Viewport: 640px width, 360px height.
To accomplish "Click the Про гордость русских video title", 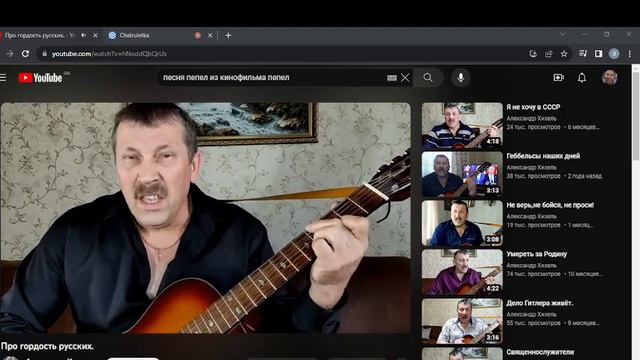I will click(x=47, y=346).
